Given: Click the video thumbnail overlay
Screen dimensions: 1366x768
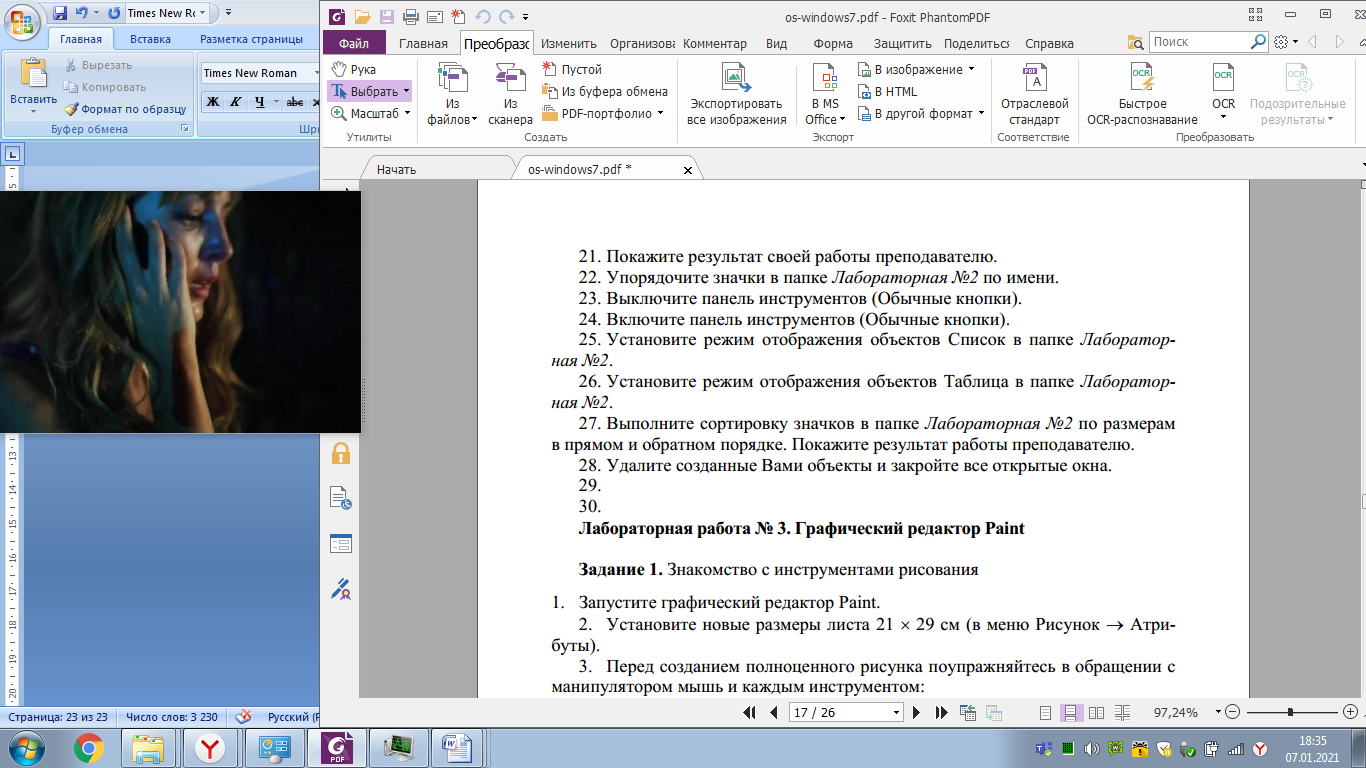Looking at the screenshot, I should click(x=180, y=312).
